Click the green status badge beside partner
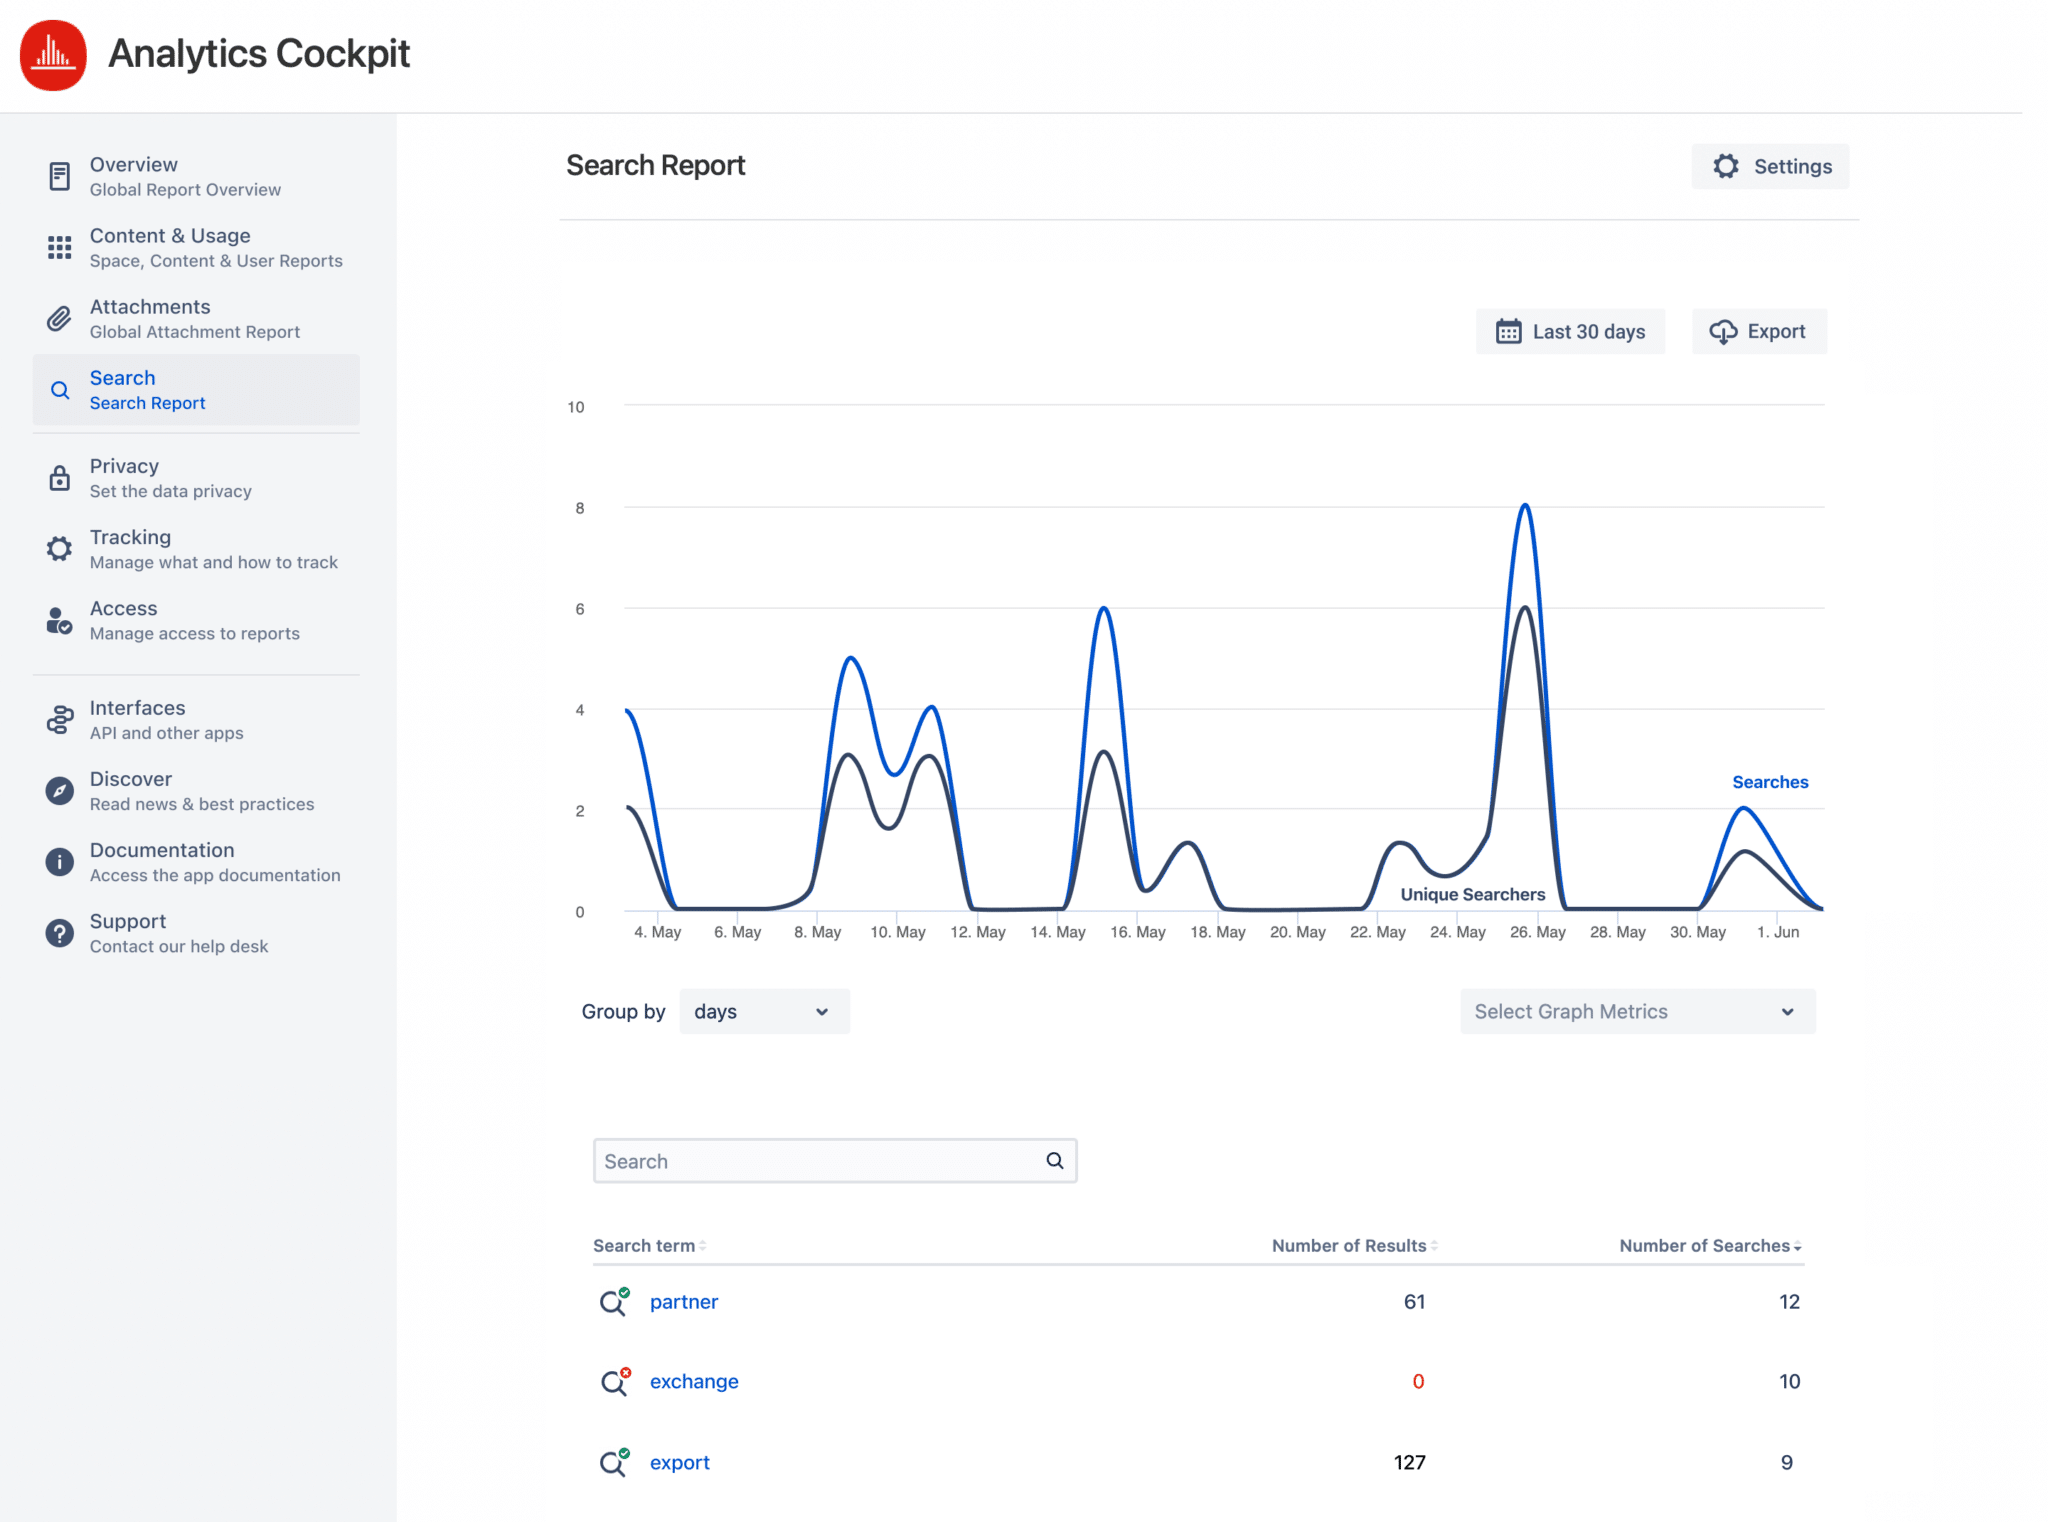Image resolution: width=2048 pixels, height=1522 pixels. (624, 1292)
